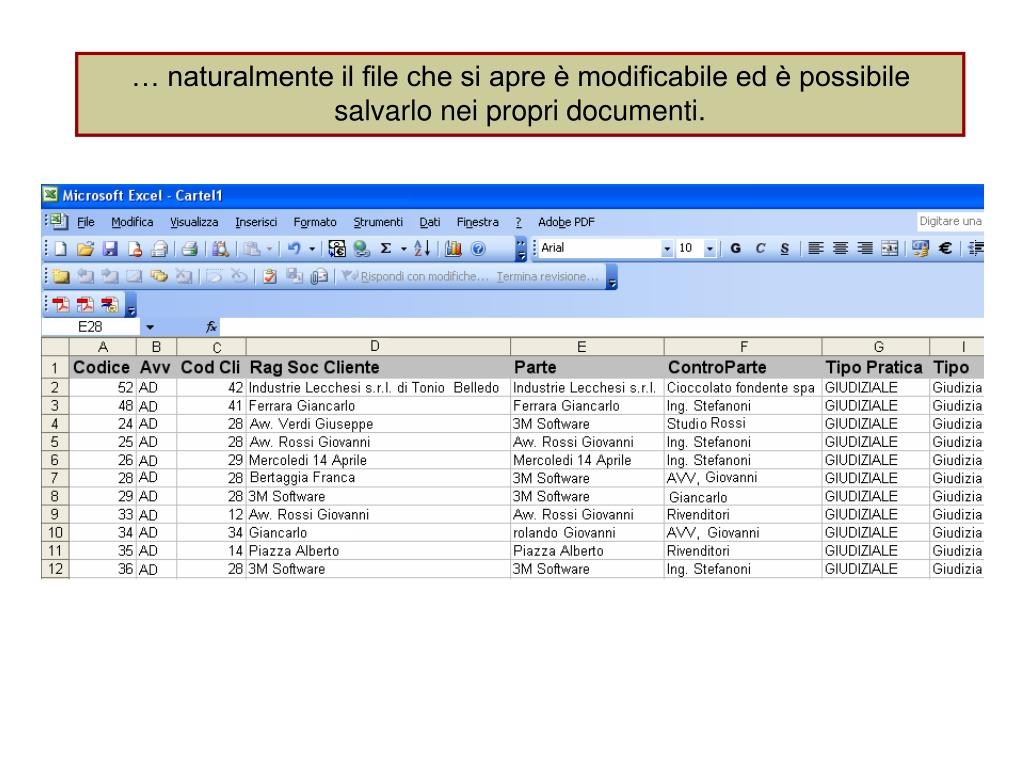Image resolution: width=1024 pixels, height=768 pixels.
Task: Expand the PDF toolbar options arrow
Action: 131,306
